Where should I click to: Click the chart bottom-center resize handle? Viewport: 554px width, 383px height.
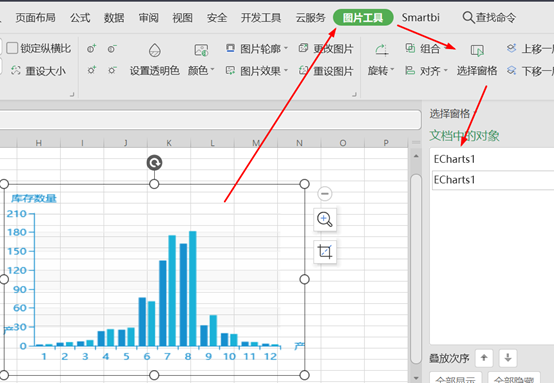(x=154, y=375)
